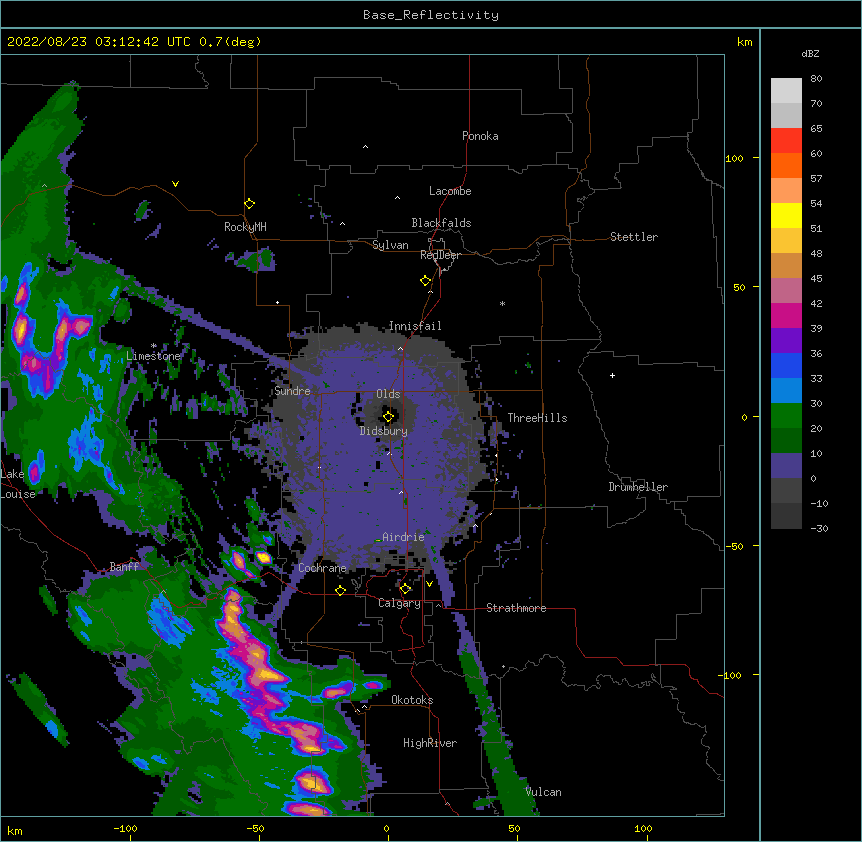
Task: Click the Sundre town label
Action: point(292,391)
